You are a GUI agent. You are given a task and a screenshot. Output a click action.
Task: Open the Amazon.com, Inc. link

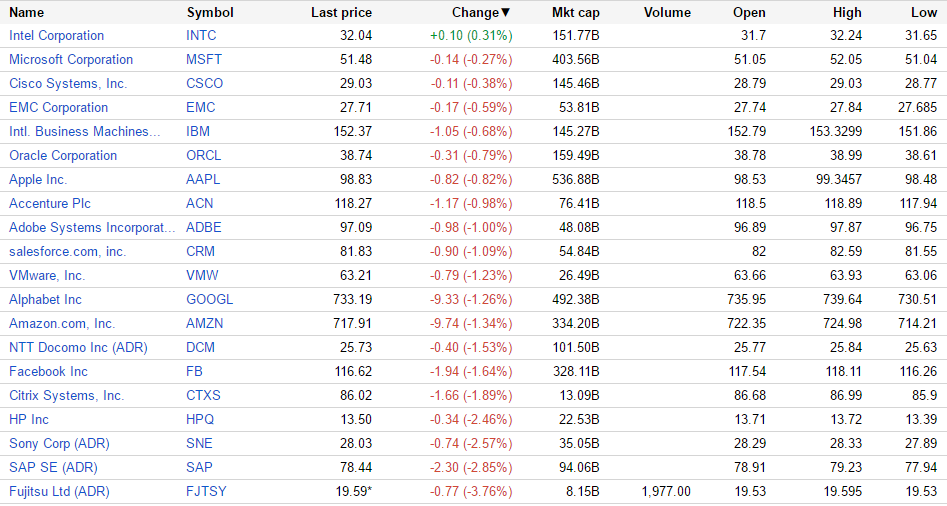62,323
